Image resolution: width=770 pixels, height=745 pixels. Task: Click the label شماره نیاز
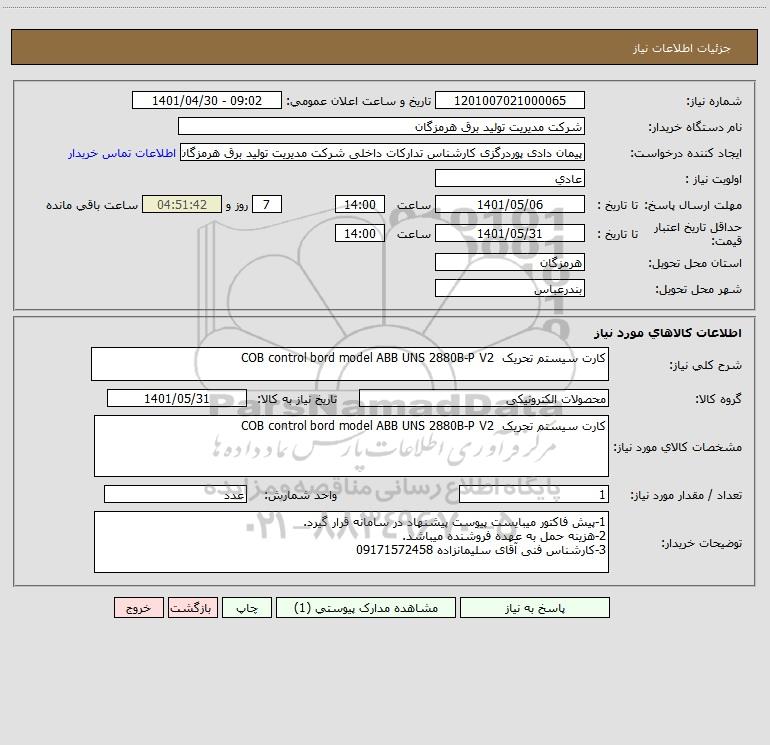pyautogui.click(x=714, y=102)
